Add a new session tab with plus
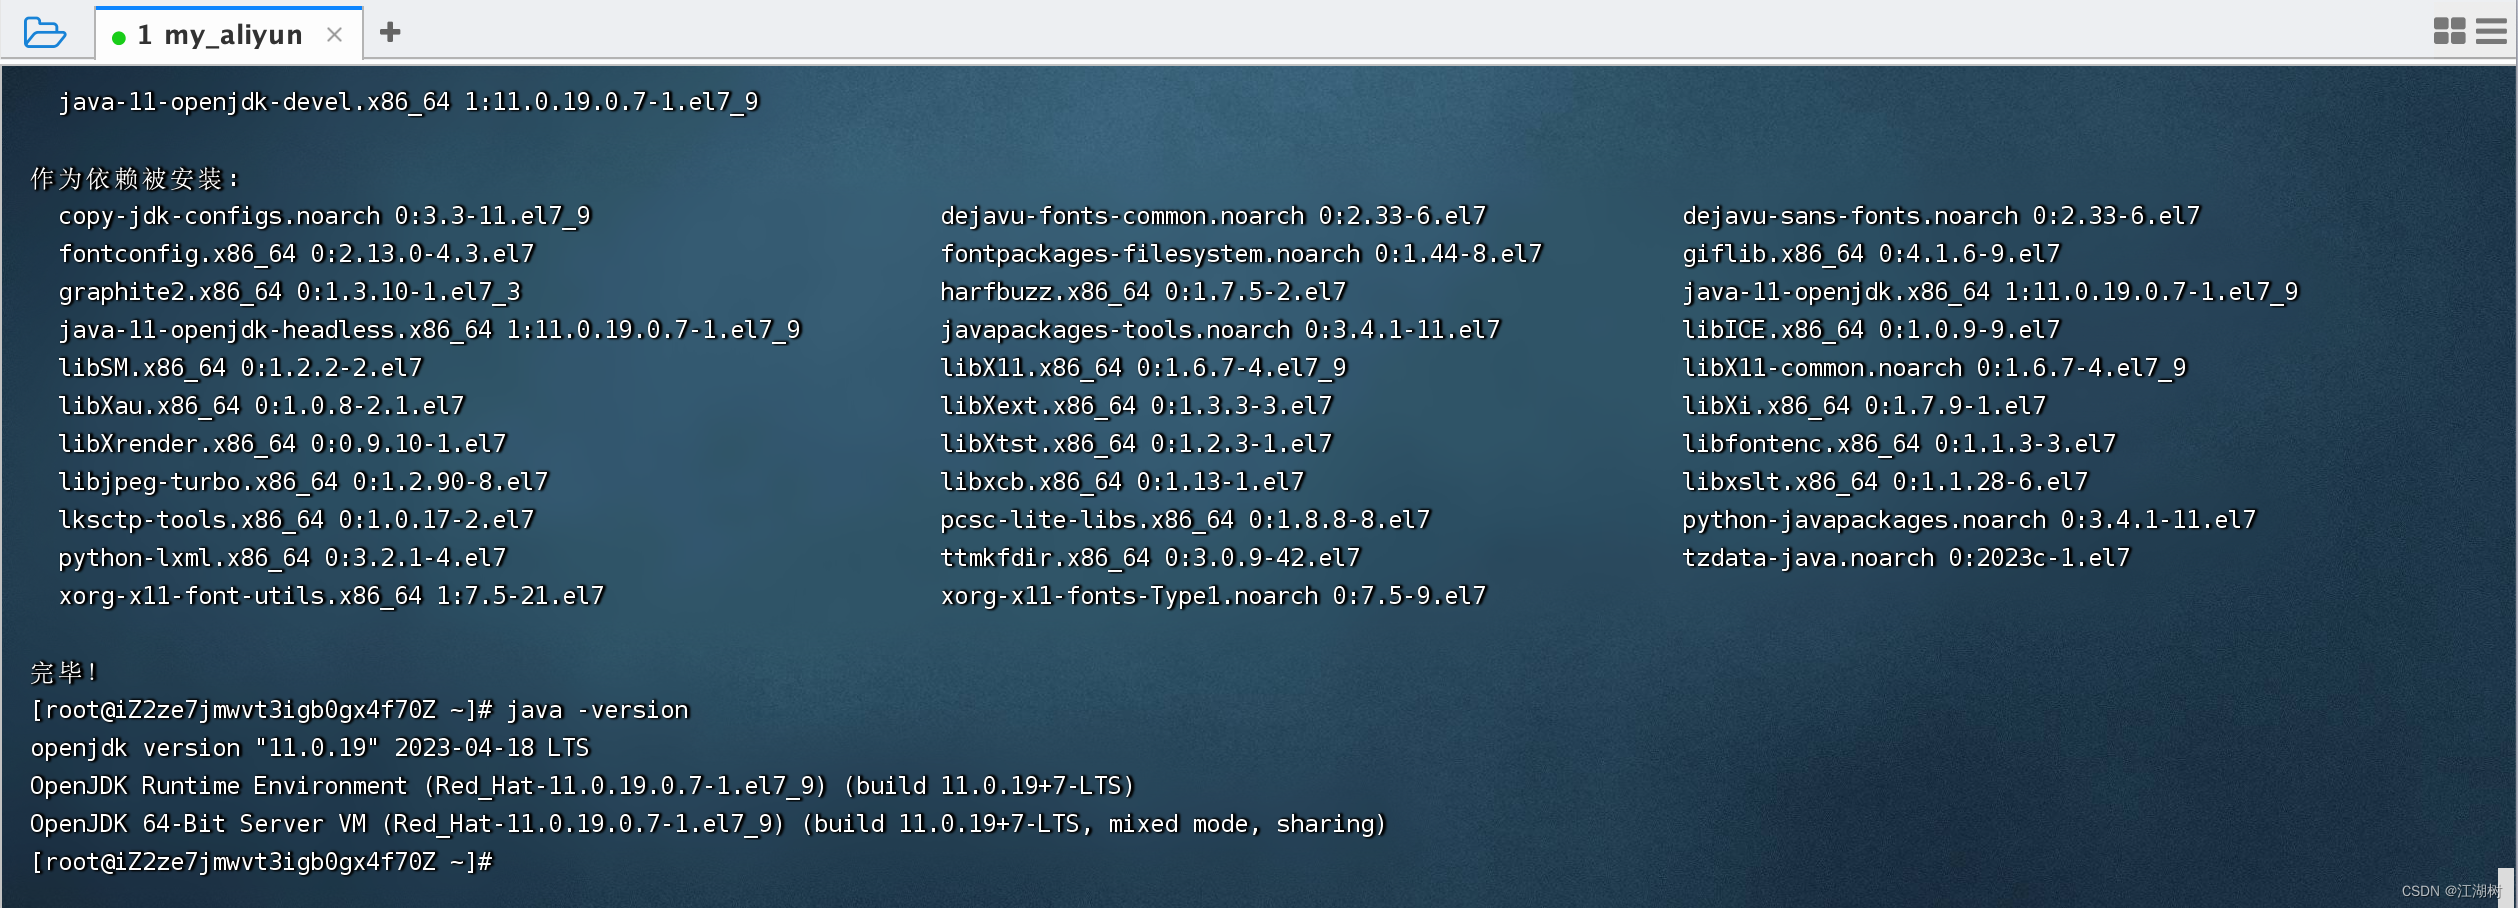The width and height of the screenshot is (2518, 908). pyautogui.click(x=390, y=33)
